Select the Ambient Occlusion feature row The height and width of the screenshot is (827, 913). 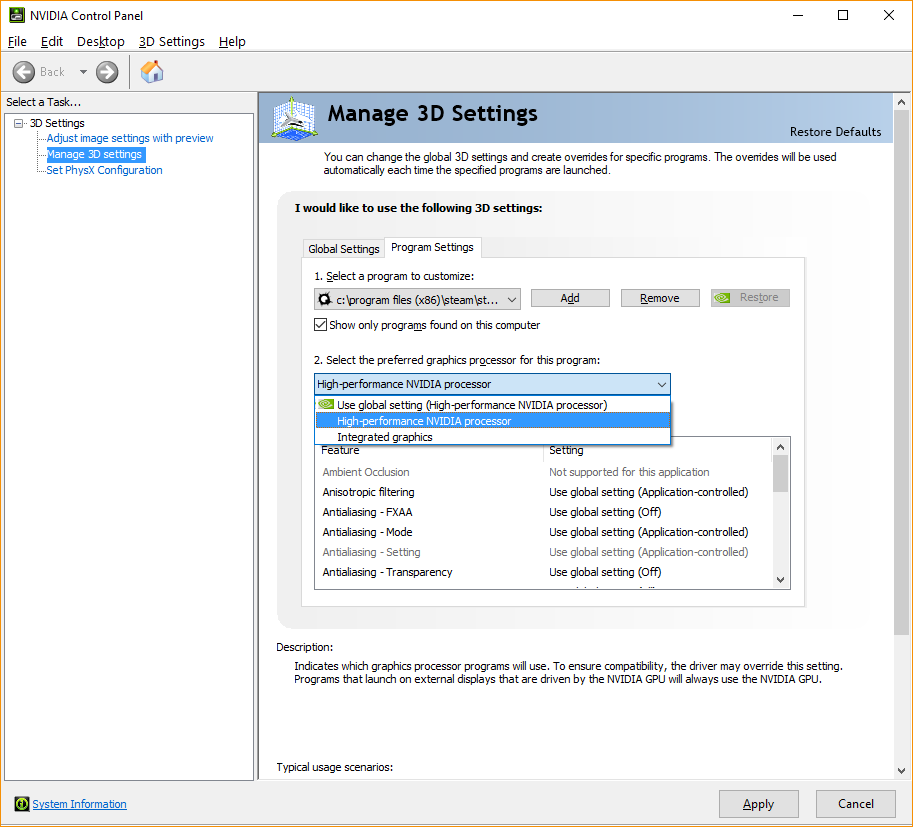click(543, 472)
